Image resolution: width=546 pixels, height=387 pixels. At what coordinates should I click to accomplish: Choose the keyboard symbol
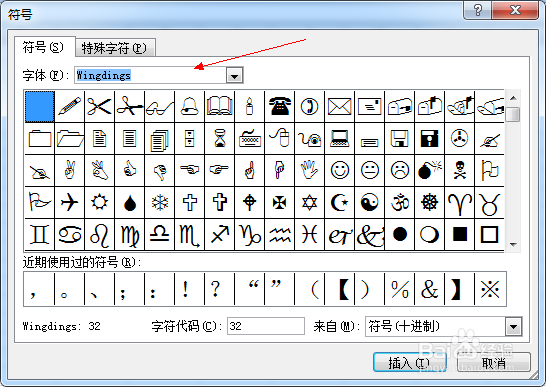(x=249, y=138)
